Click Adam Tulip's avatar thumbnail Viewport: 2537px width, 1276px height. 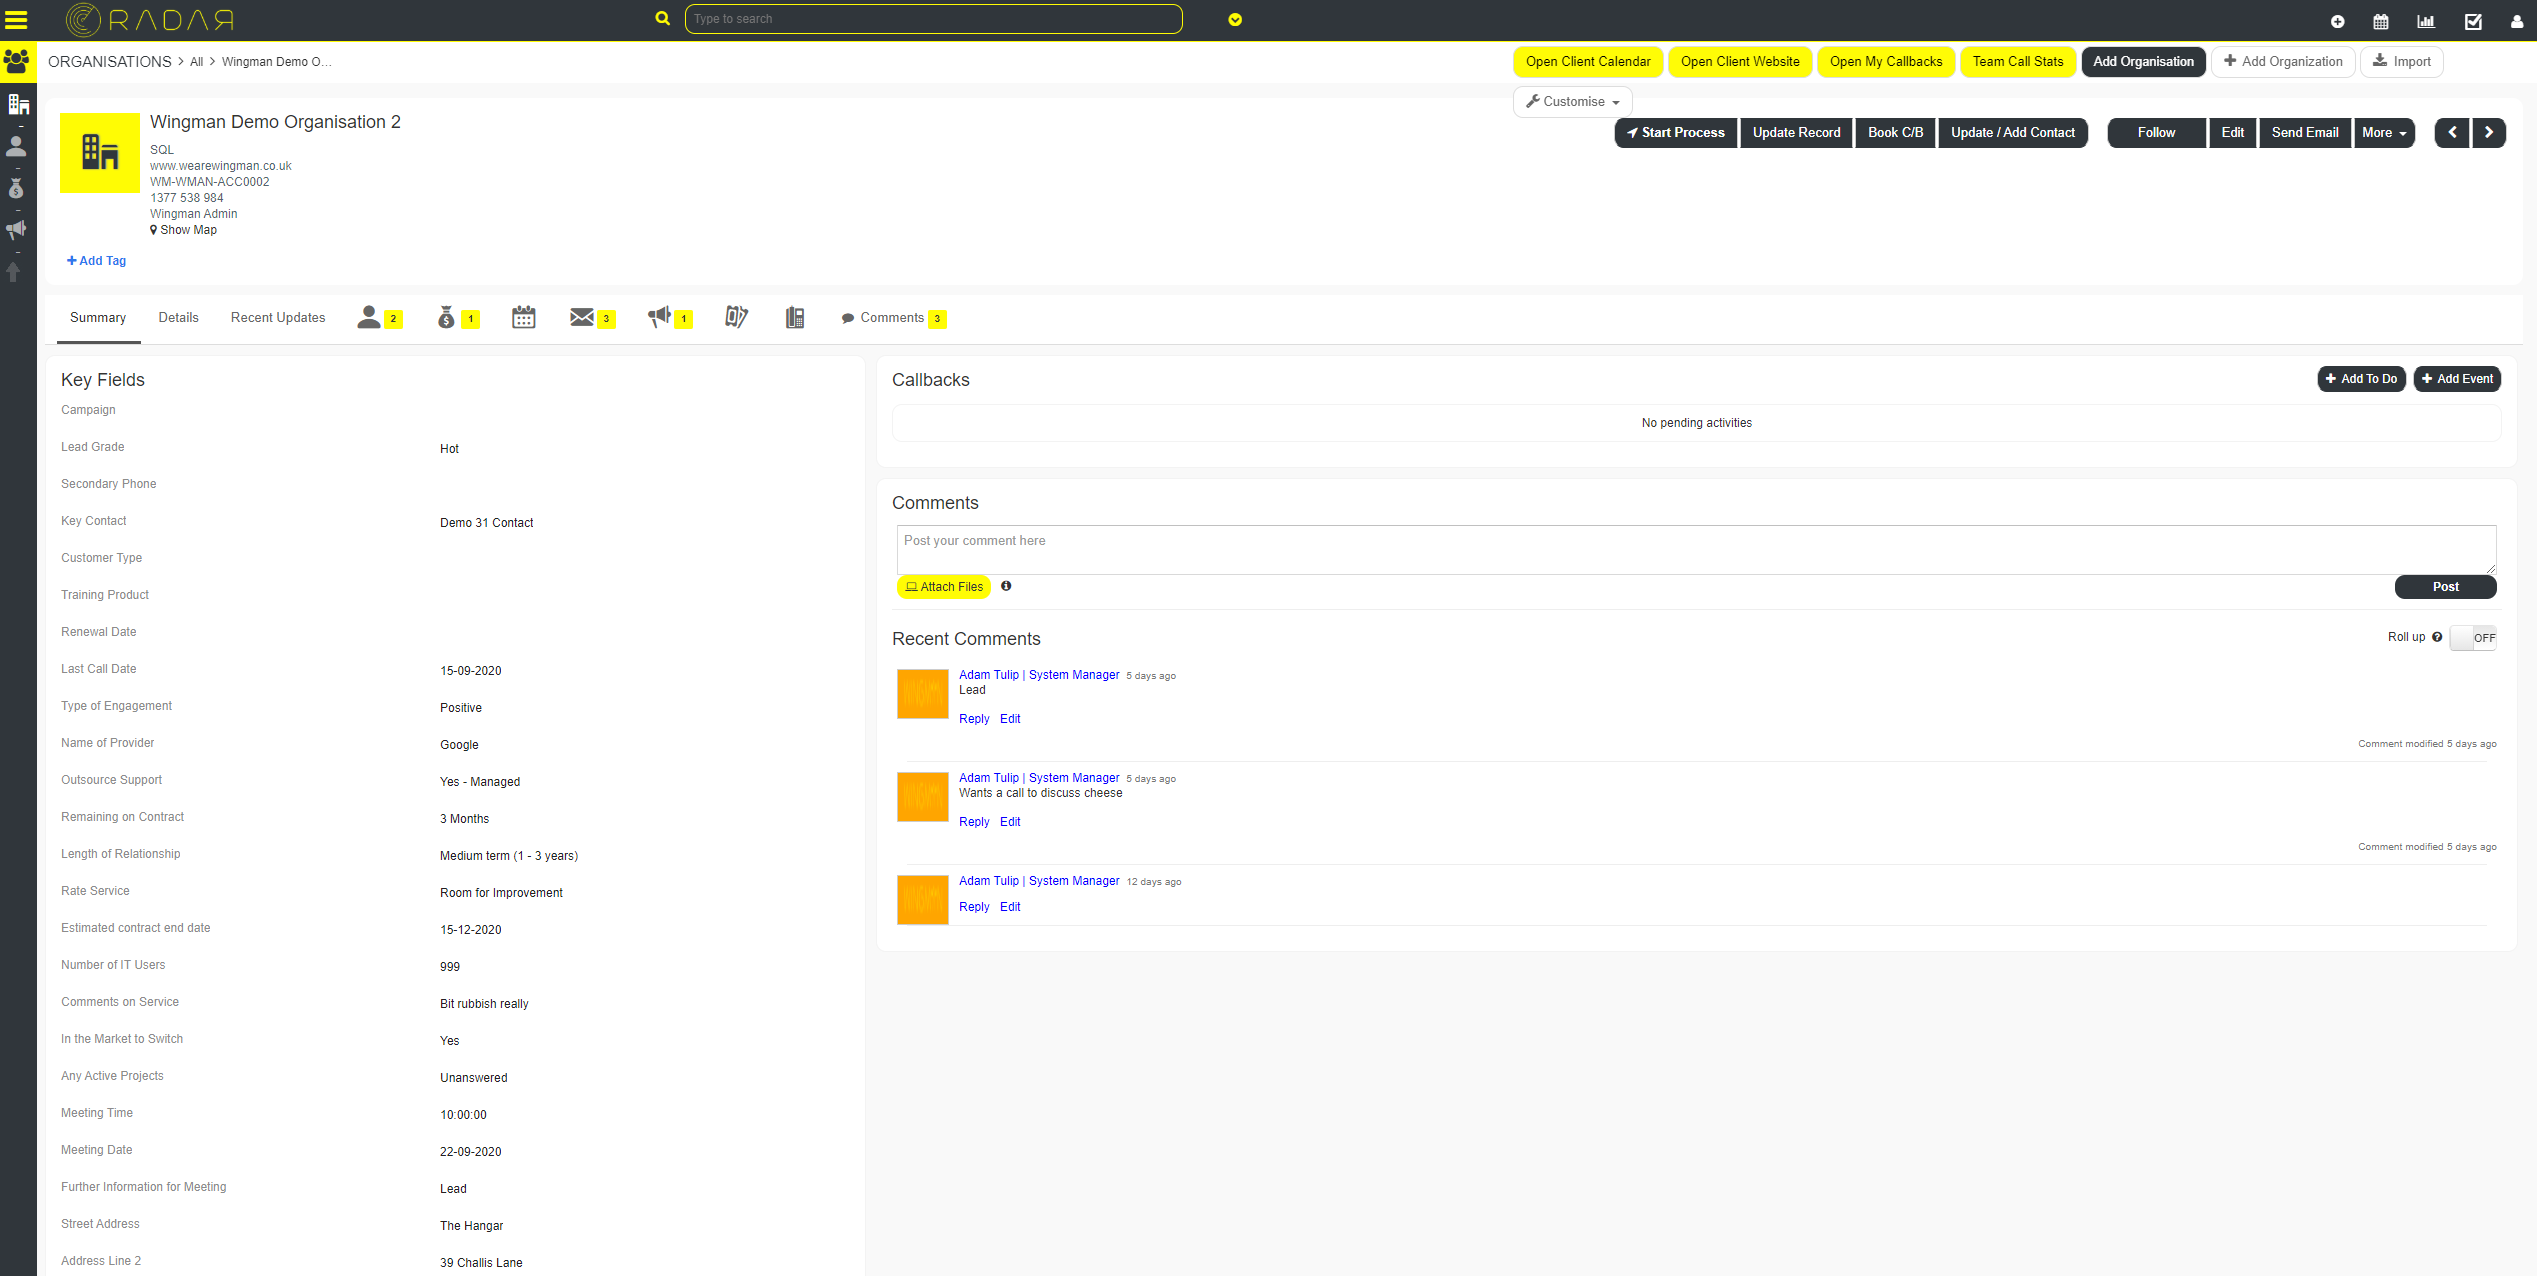point(921,693)
